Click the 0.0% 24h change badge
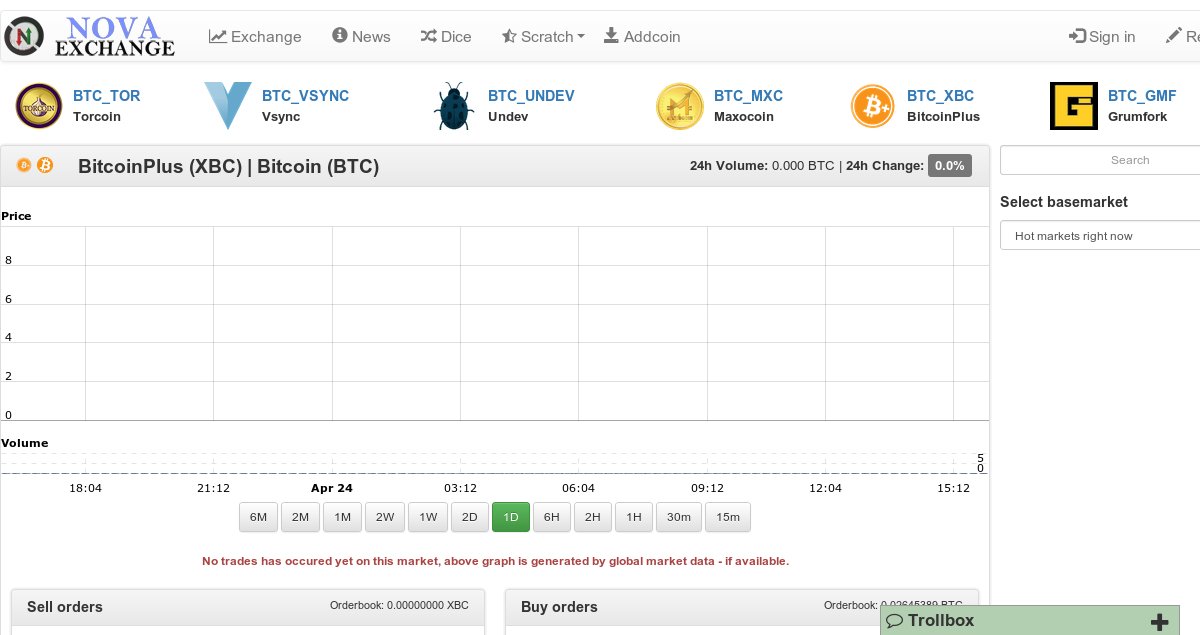 (950, 166)
